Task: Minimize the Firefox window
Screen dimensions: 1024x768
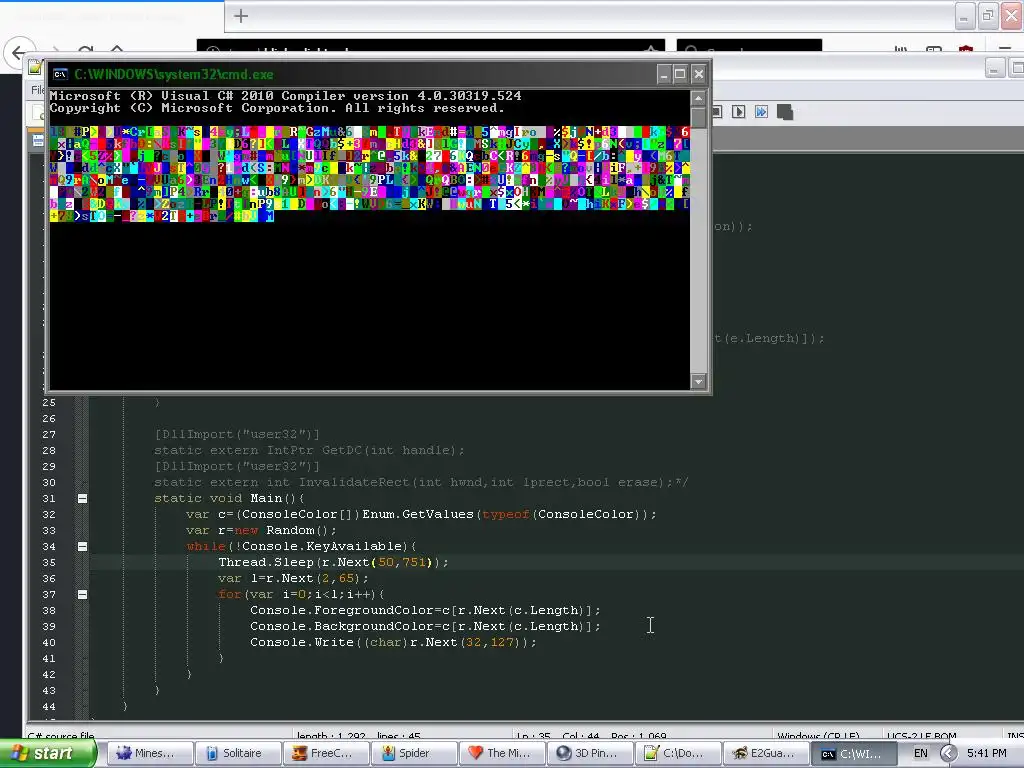Action: (x=965, y=16)
